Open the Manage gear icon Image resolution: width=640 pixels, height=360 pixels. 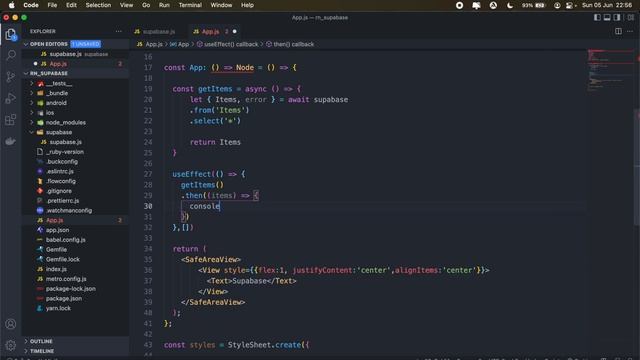pyautogui.click(x=11, y=345)
